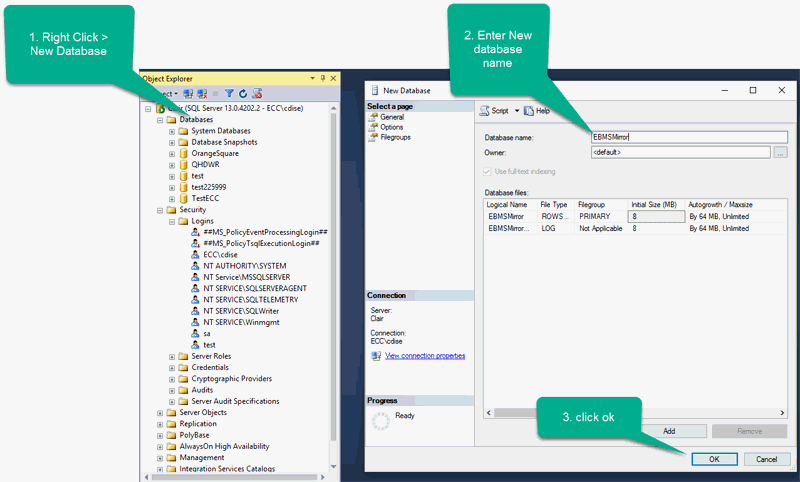Click the Disconnect server icon in Object Explorer
Screen dimensions: 800x482
tap(202, 93)
